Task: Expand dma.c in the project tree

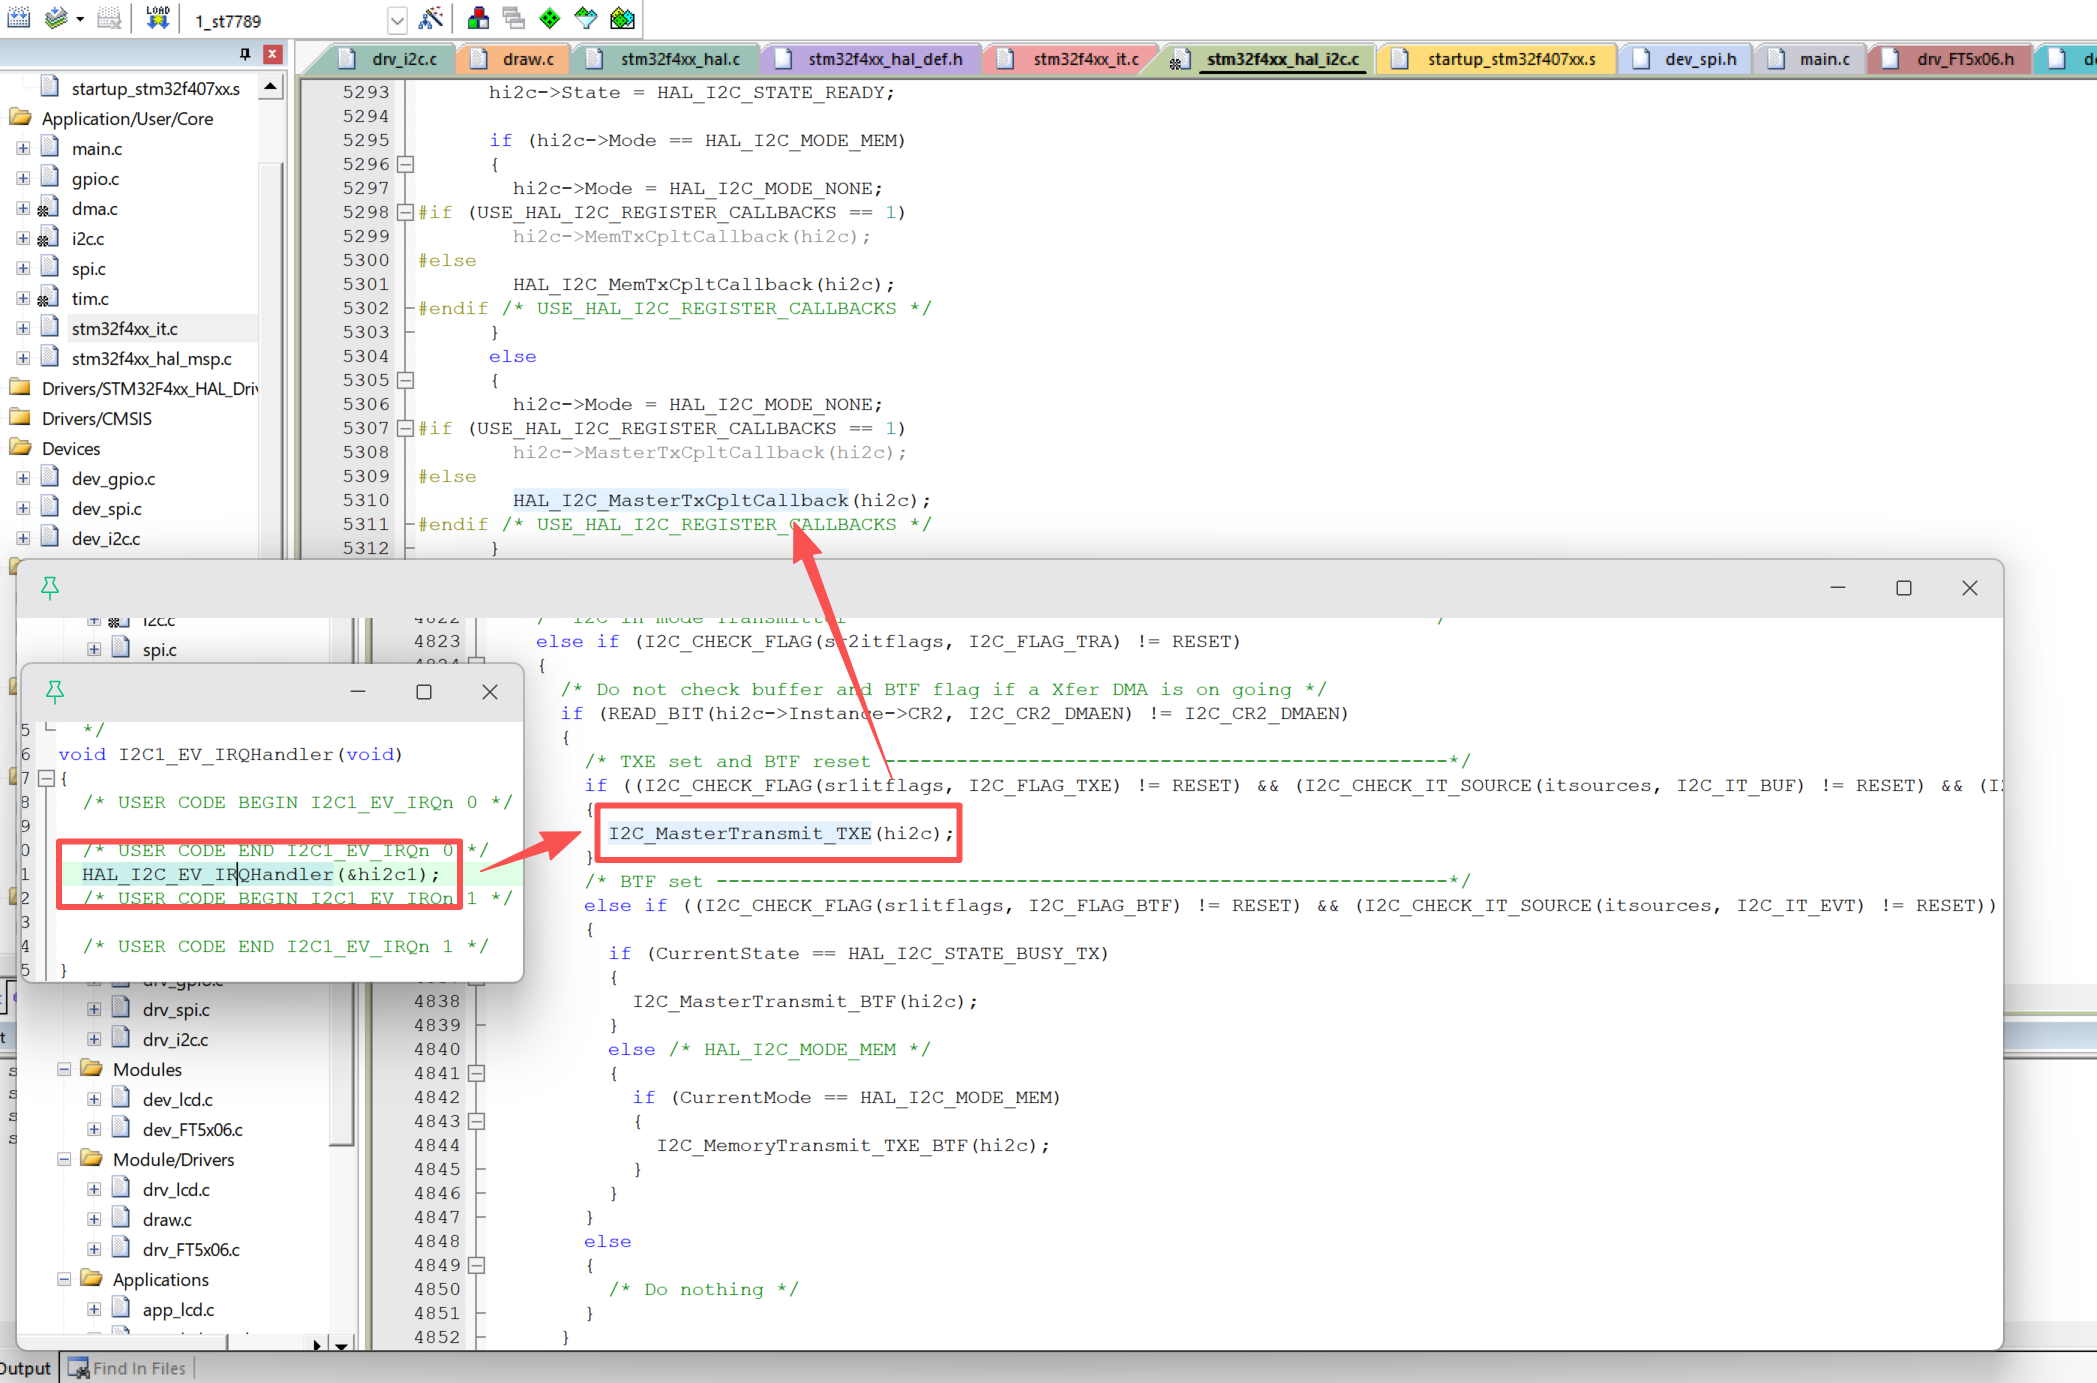Action: pos(22,208)
